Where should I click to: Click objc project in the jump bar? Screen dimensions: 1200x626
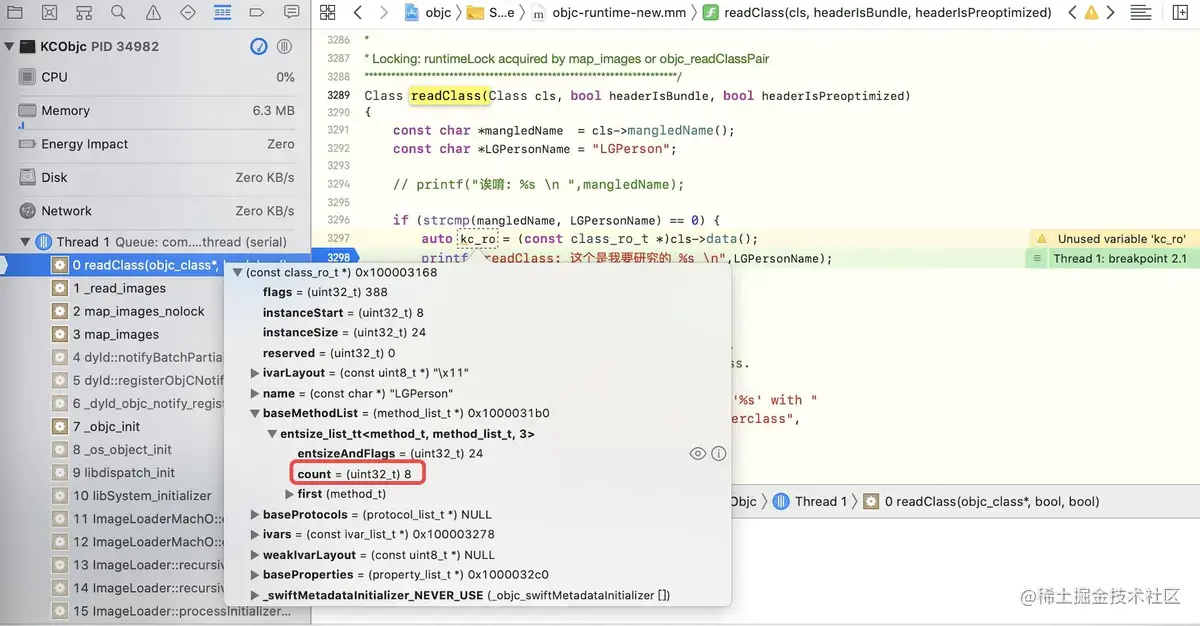(x=427, y=13)
